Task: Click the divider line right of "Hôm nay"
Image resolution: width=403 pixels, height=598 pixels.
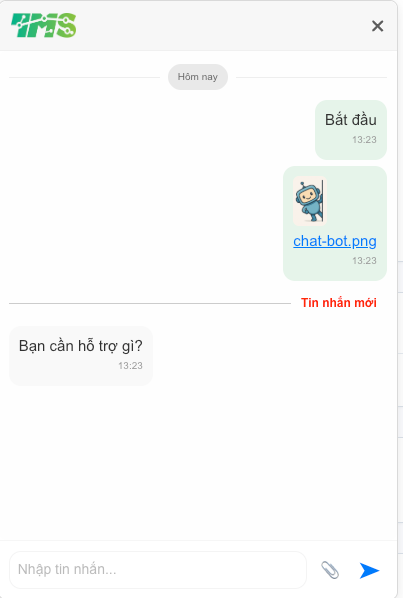Action: [311, 77]
